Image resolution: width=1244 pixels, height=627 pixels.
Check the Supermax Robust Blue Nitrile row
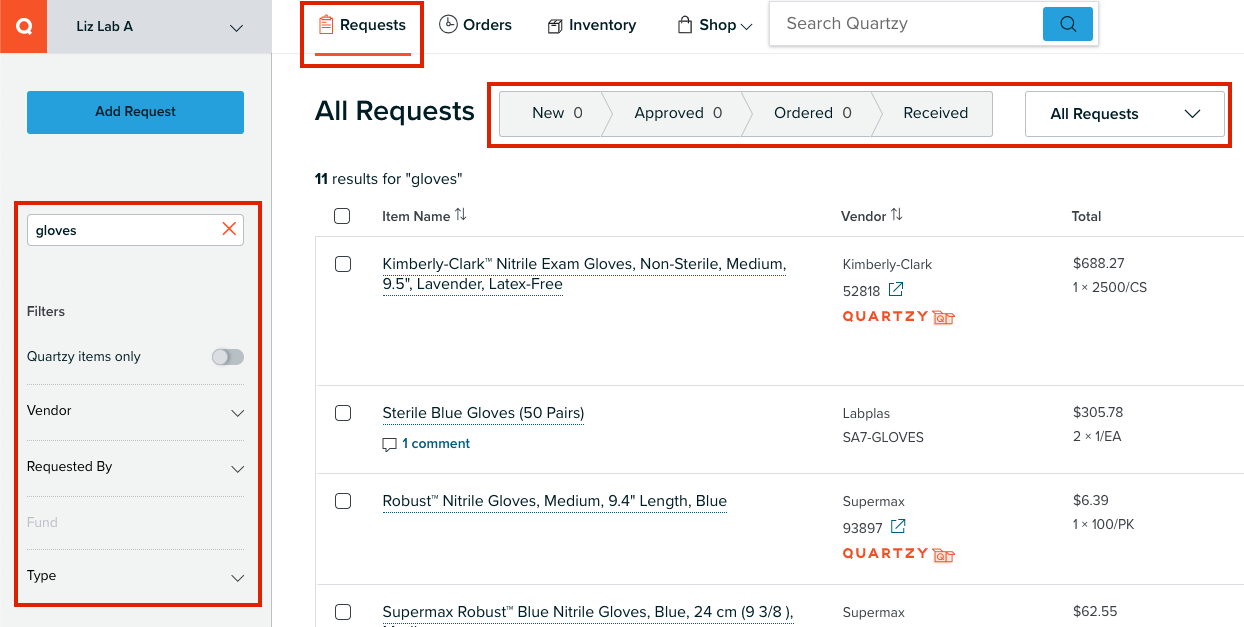pos(342,612)
